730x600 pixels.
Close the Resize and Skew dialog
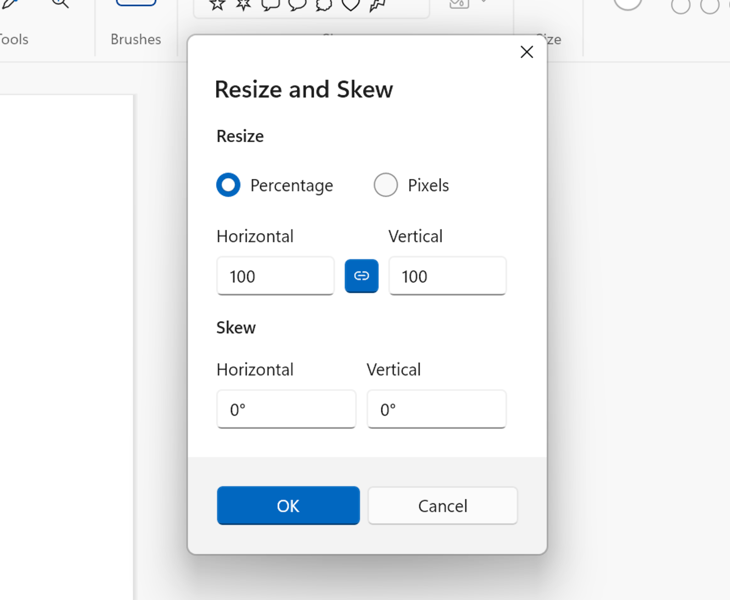click(527, 52)
